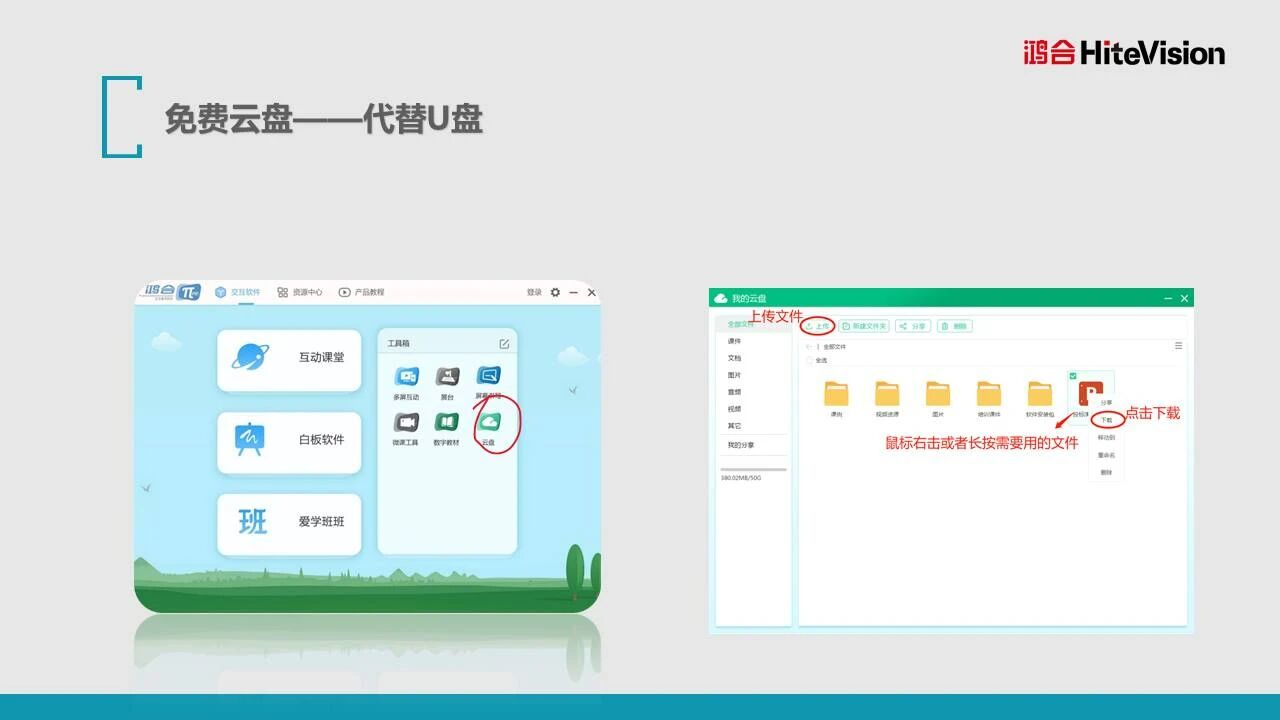
Task: Click the settings gear in launcher
Action: pos(556,292)
